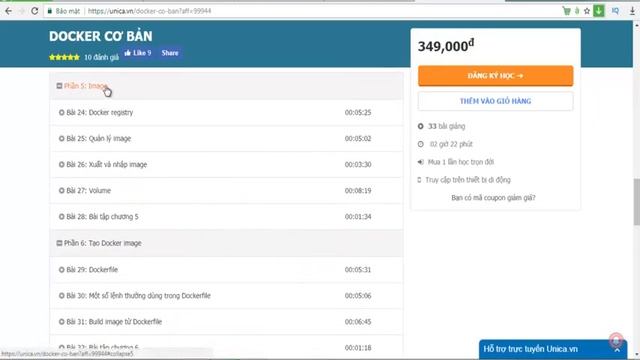Open lesson Bài 30 about Dockerfile commands
Image resolution: width=640 pixels, height=360 pixels.
tap(138, 296)
